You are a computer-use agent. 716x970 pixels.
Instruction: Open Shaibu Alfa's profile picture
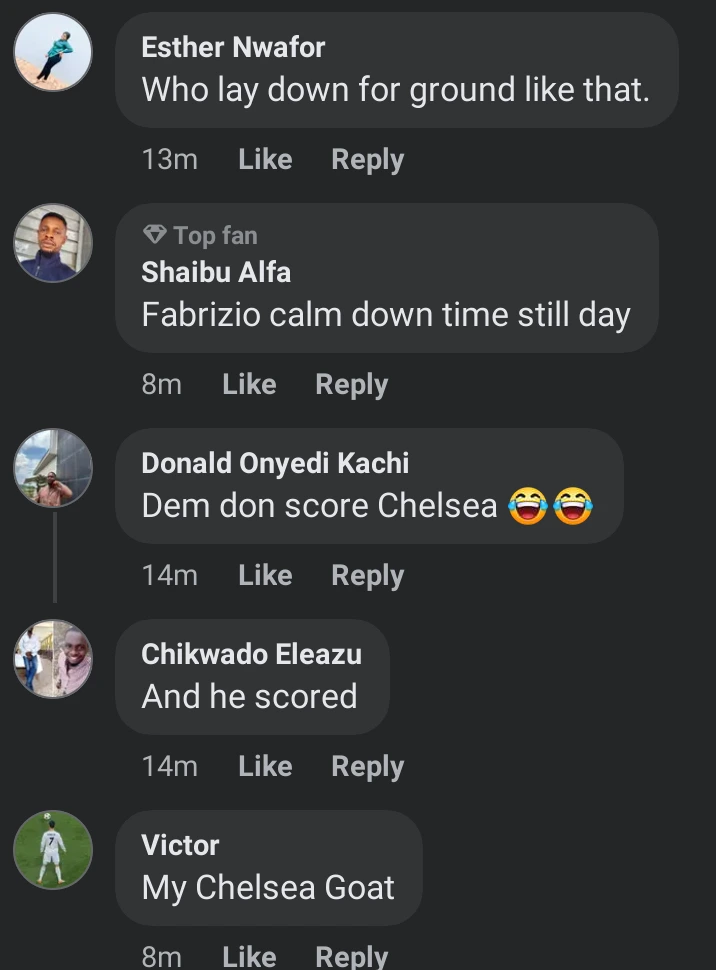pos(53,243)
